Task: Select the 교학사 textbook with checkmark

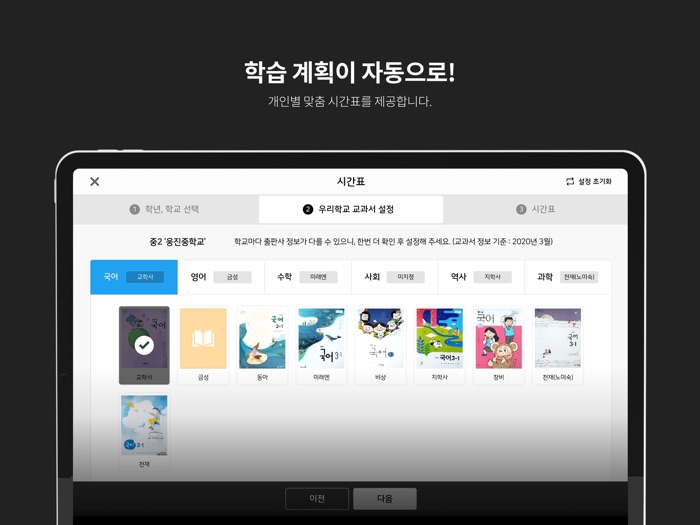Action: click(x=144, y=345)
